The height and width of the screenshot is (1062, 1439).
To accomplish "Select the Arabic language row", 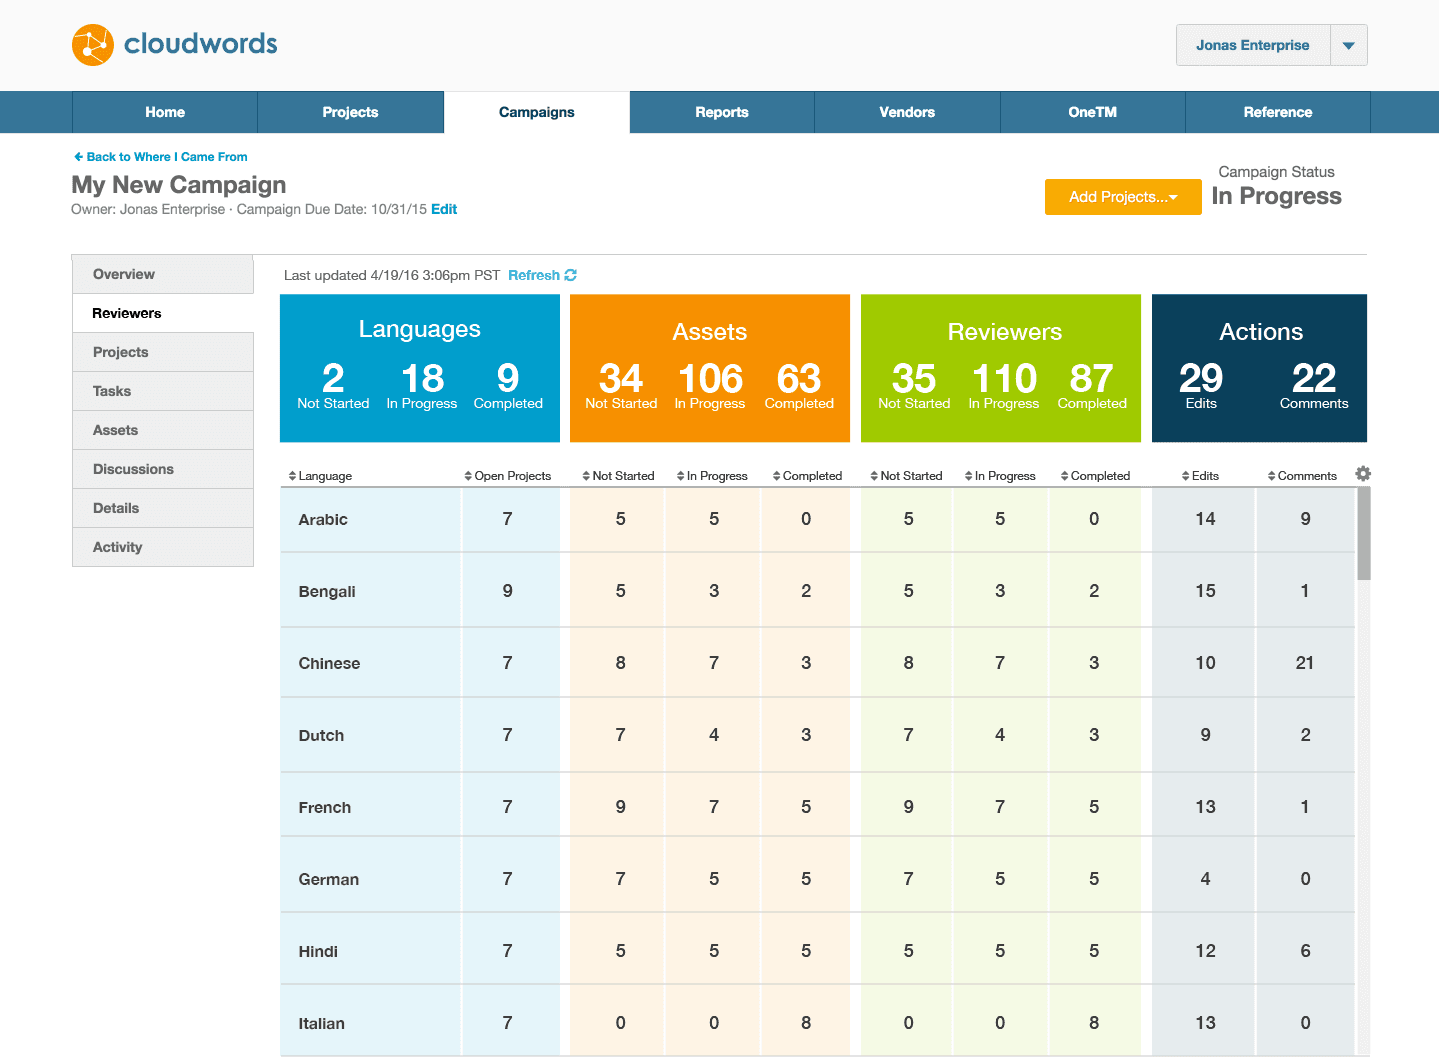I will click(817, 520).
